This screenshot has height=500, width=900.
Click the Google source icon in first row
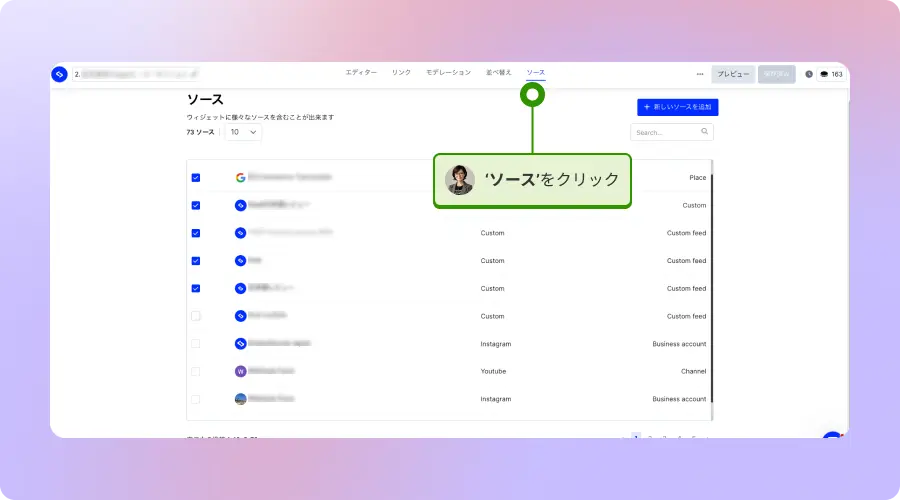click(240, 178)
